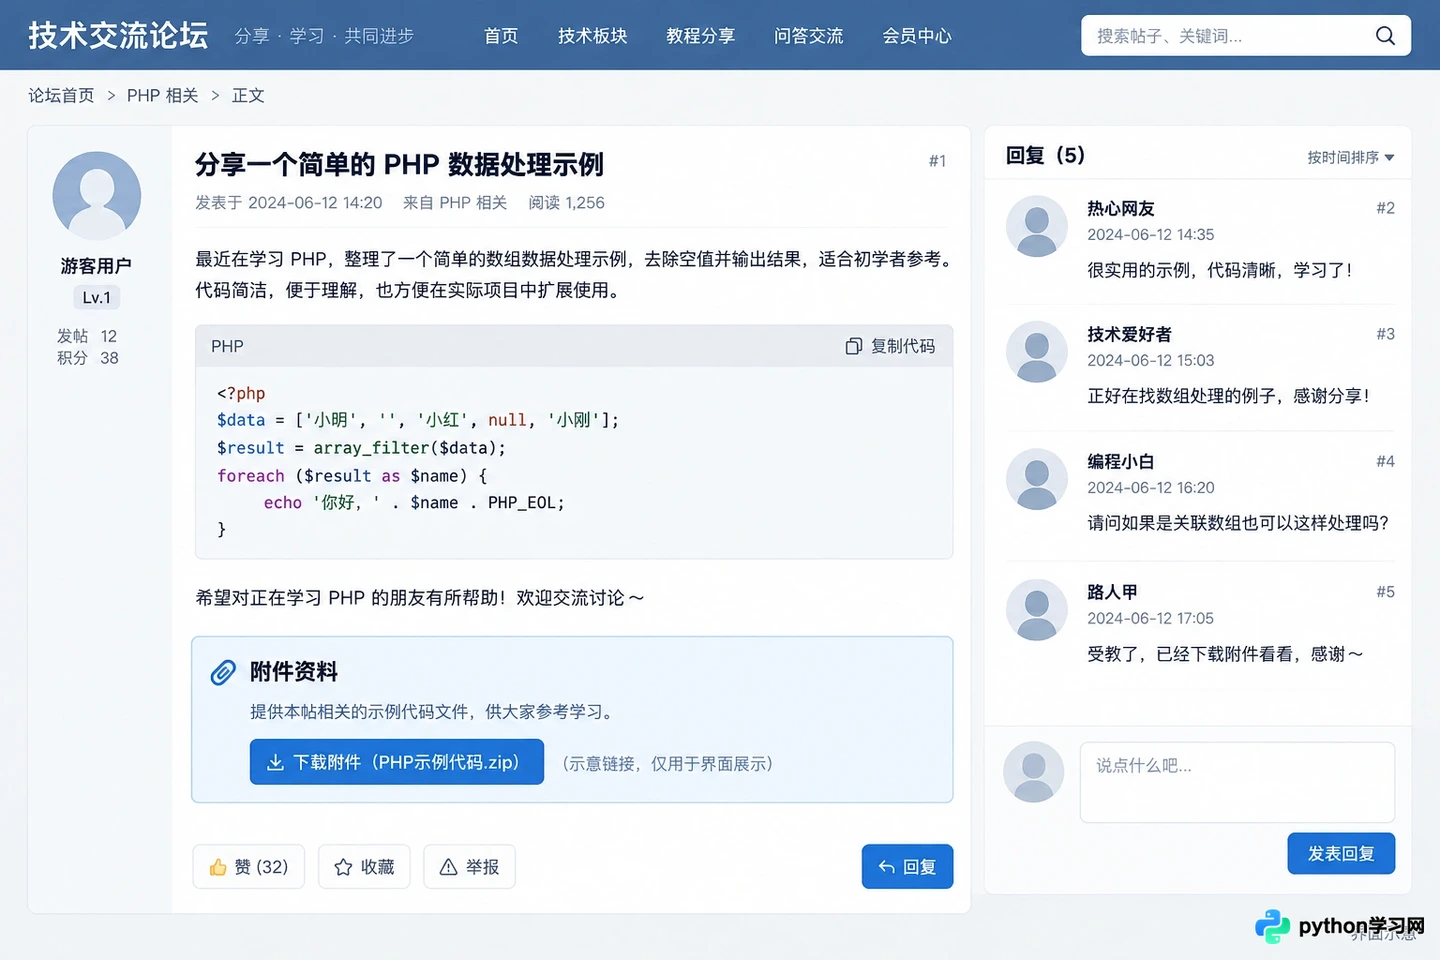Viewport: 1440px width, 960px height.
Task: Click the #1 post floor number
Action: [937, 161]
